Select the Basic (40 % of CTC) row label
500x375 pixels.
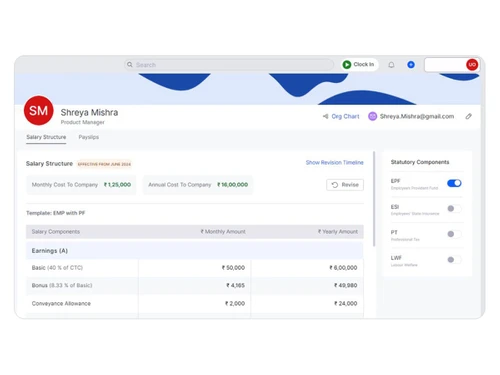click(57, 268)
